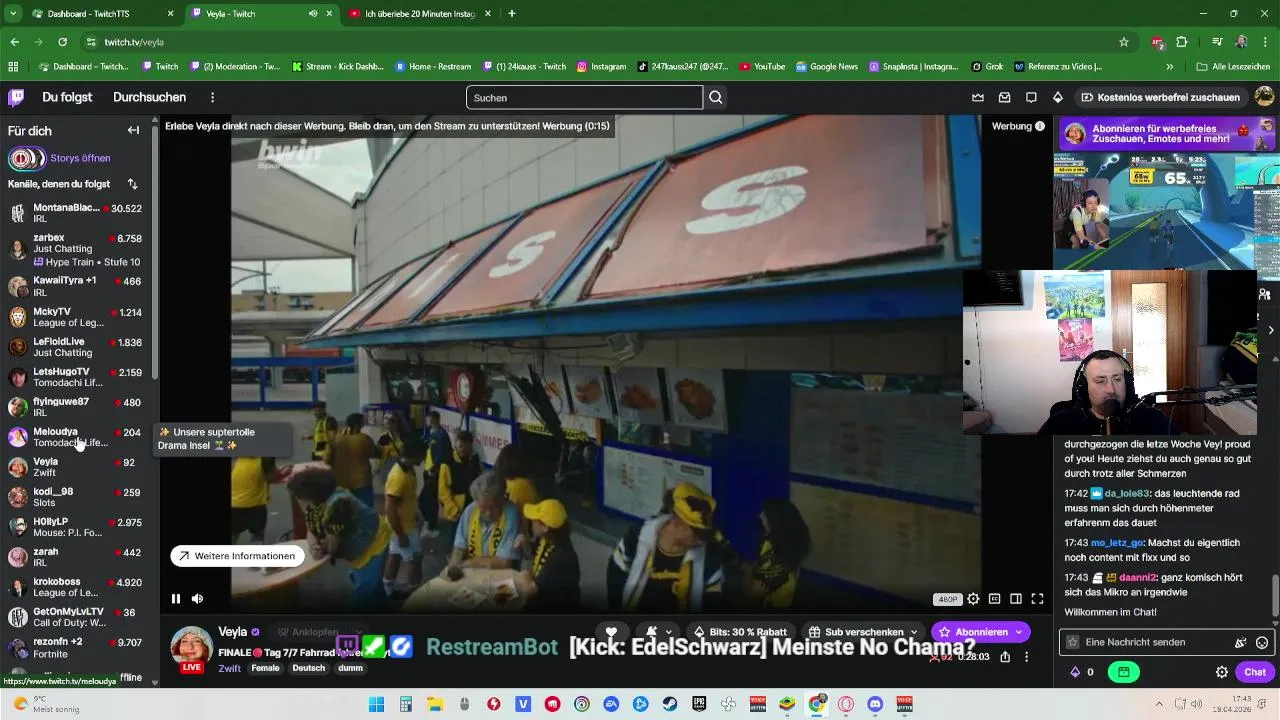Open the Windows Start menu

point(376,704)
